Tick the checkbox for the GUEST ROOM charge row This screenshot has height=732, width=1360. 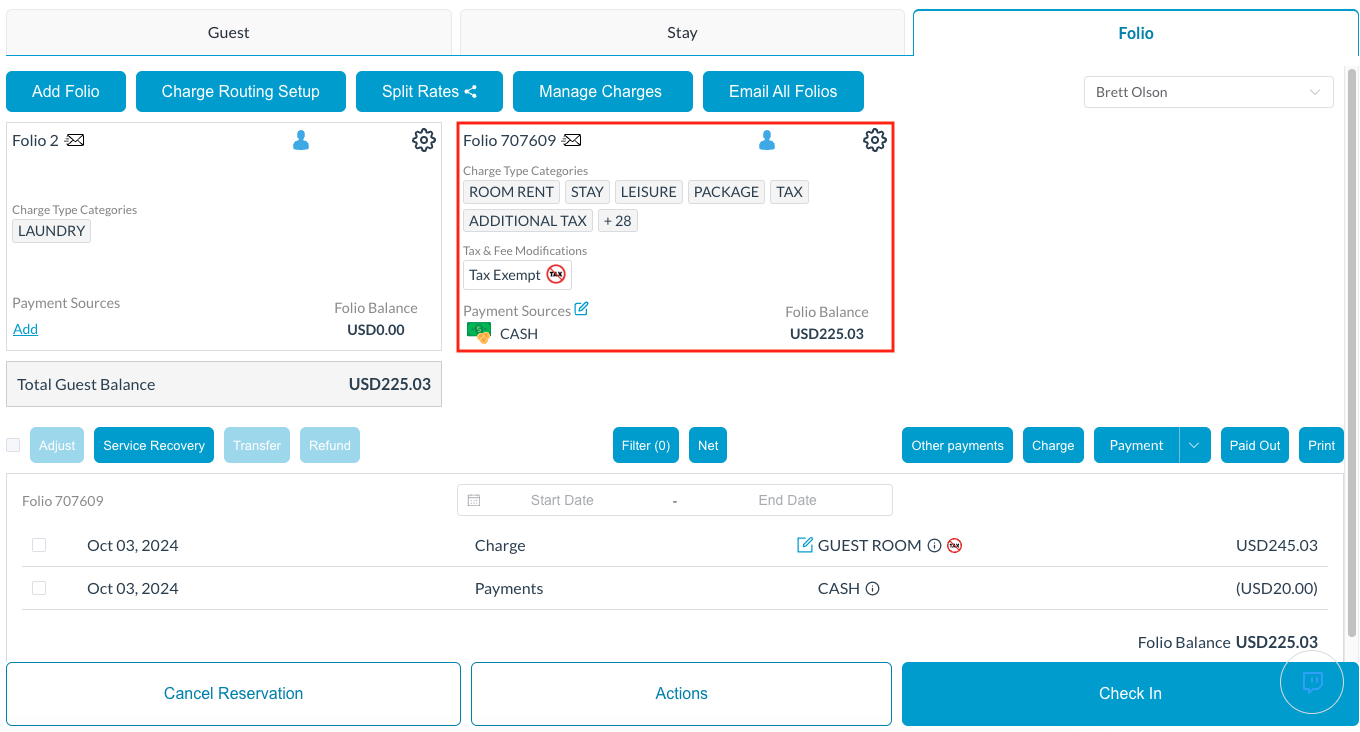pos(39,545)
